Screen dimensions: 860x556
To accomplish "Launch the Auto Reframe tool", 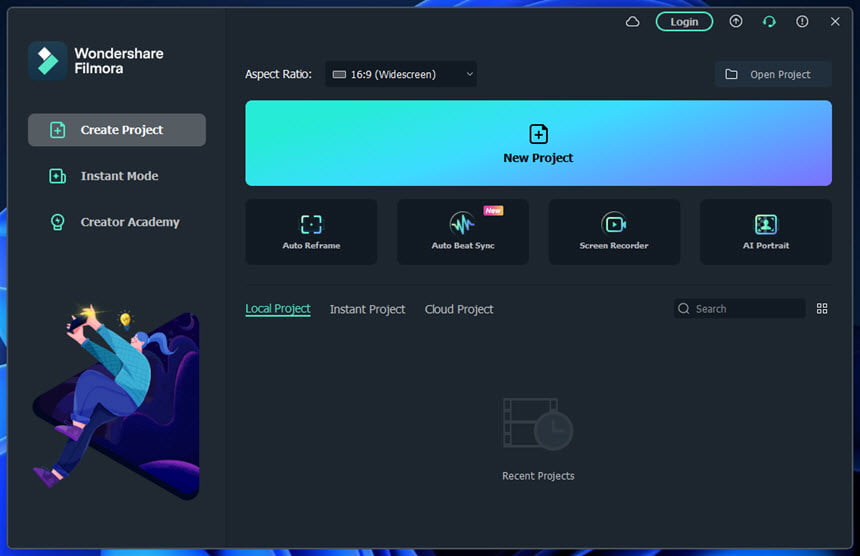I will [x=311, y=232].
